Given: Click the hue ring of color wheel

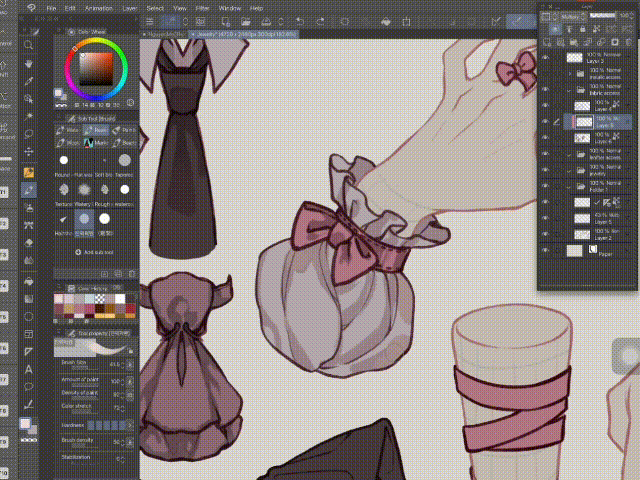Looking at the screenshot, I should click(x=96, y=40).
